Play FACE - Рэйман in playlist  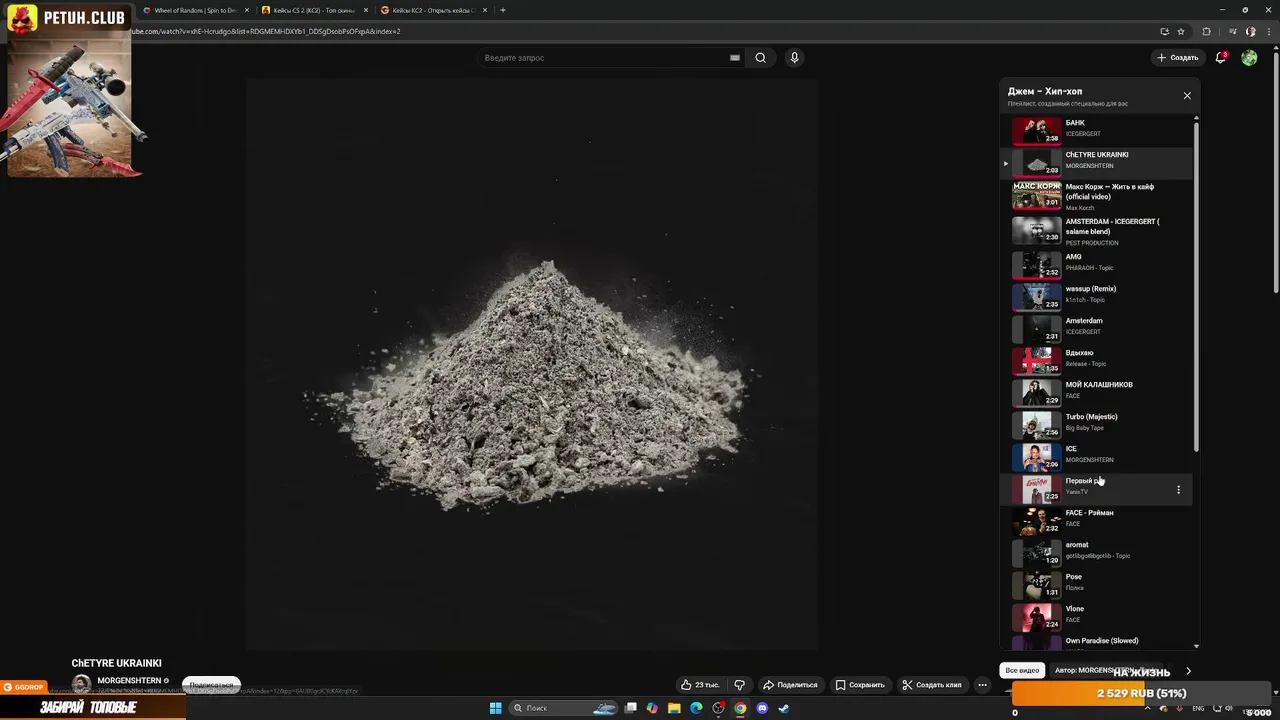1097,521
